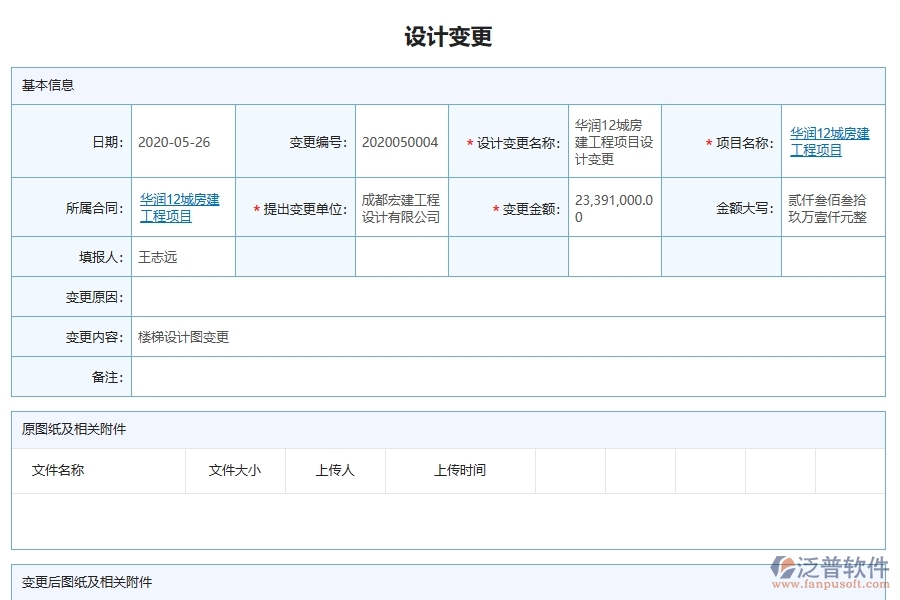Viewport: 900px width, 600px height.
Task: Select the 变更金额 field showing 23,391,000.00
Action: point(612,206)
